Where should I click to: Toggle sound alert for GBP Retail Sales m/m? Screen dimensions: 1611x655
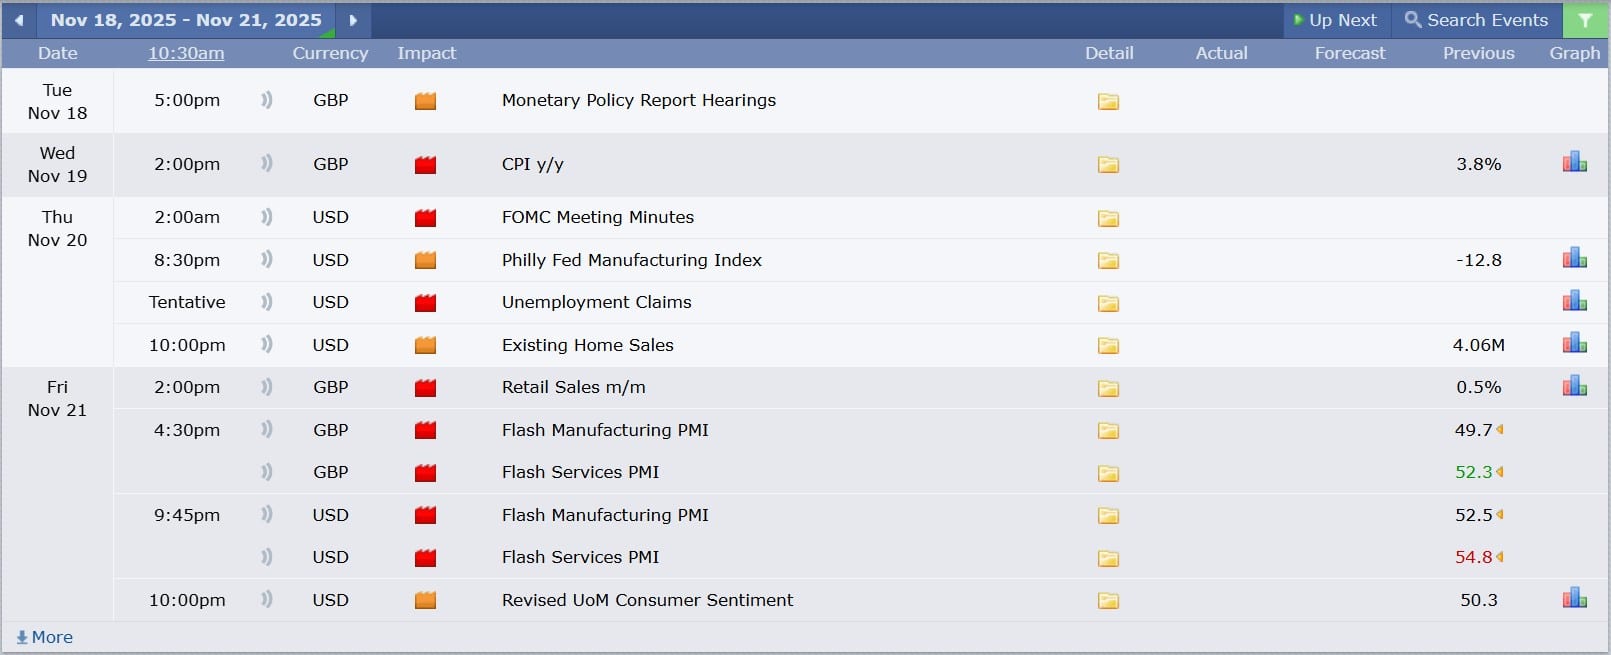point(266,387)
